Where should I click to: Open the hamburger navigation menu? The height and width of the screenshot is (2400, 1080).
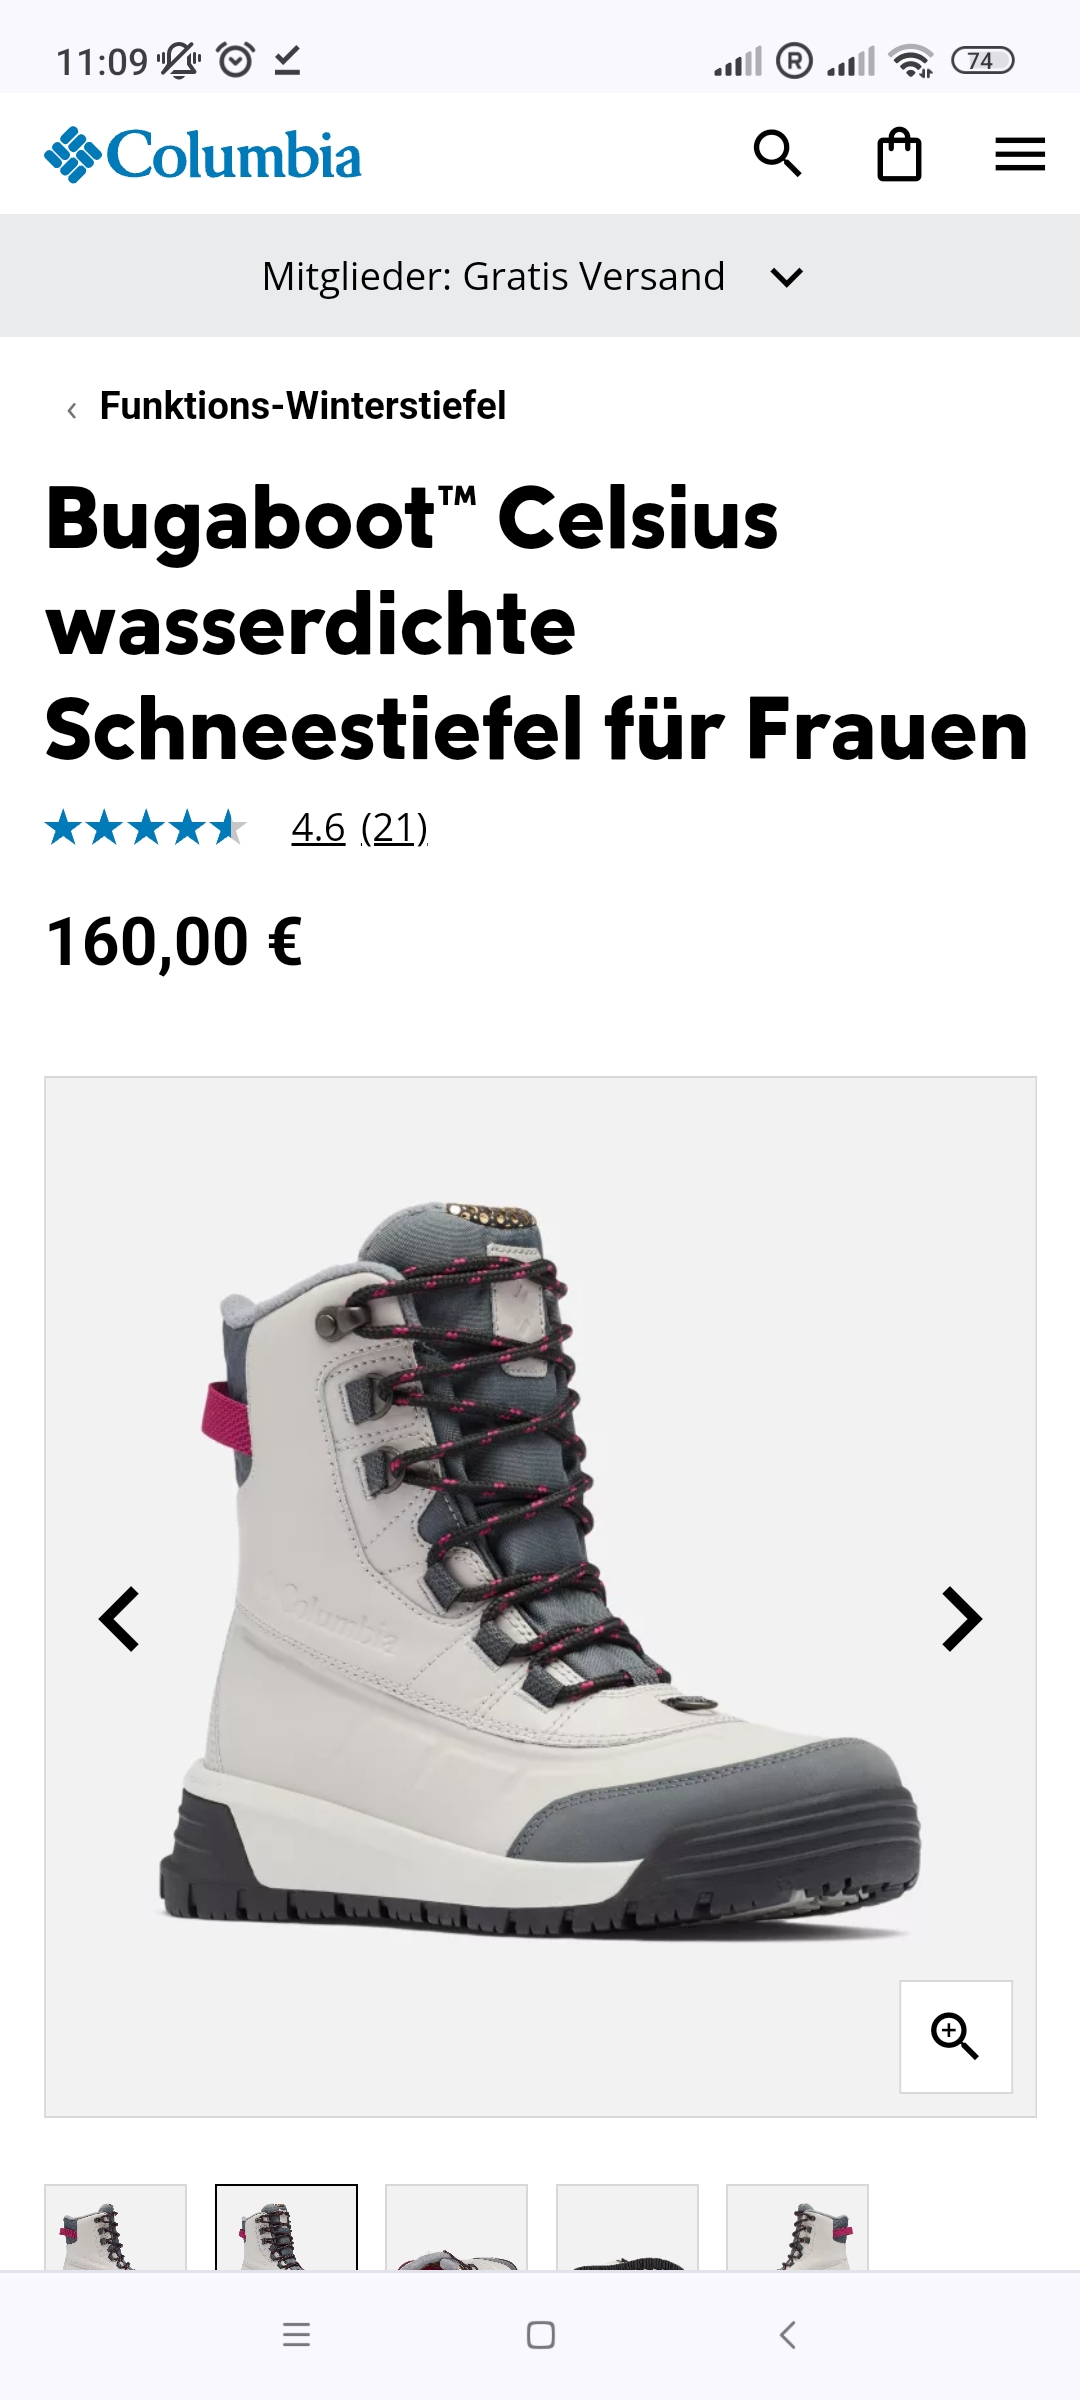point(1020,154)
